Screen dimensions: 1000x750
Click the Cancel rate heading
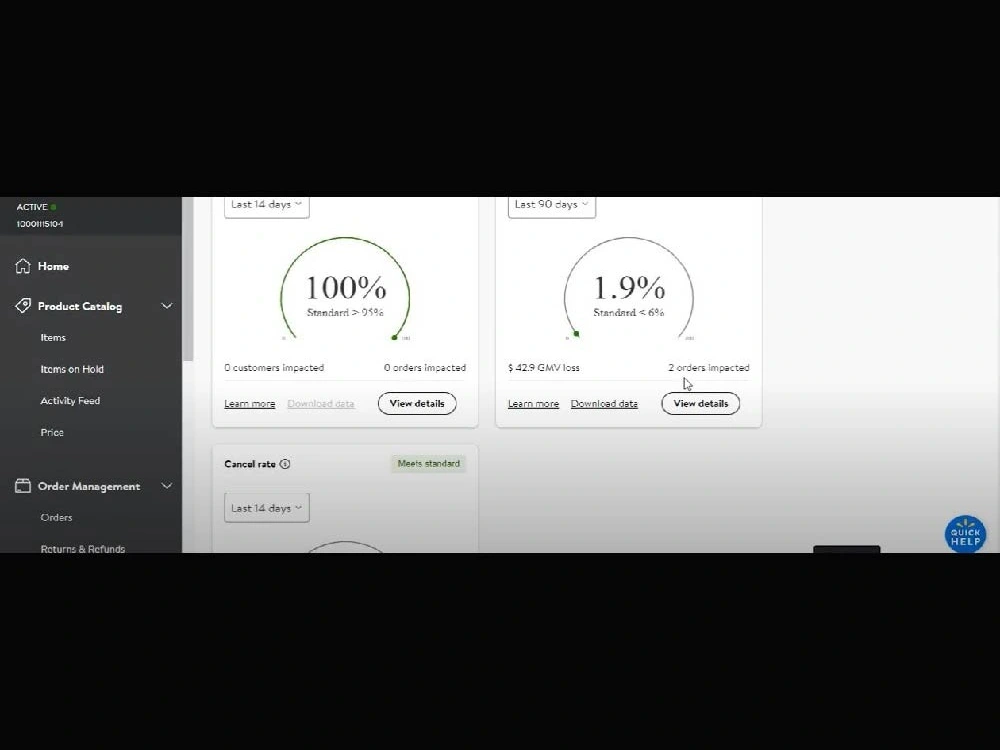point(250,464)
